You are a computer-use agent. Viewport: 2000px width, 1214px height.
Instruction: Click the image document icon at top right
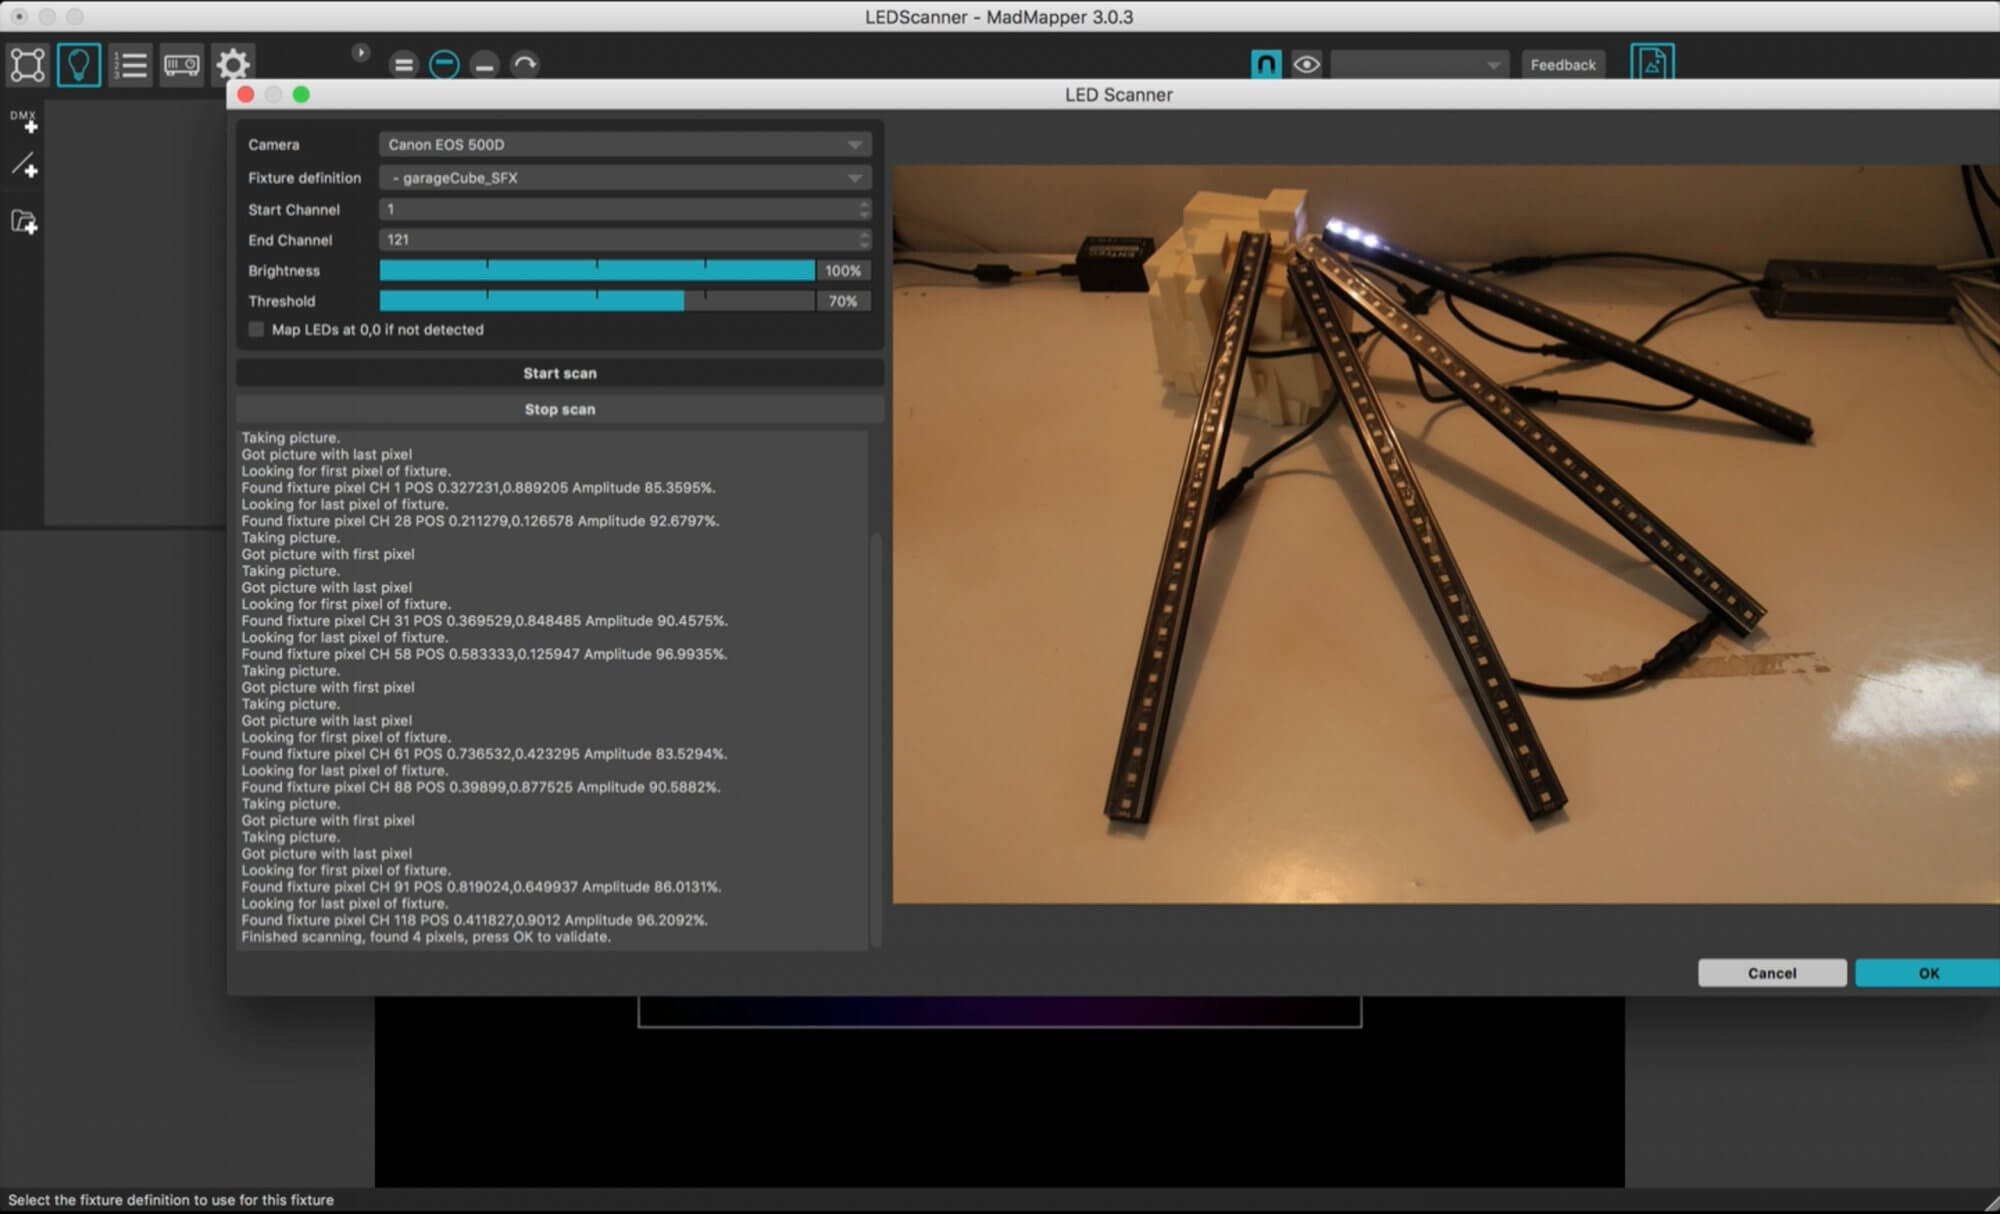point(1652,63)
